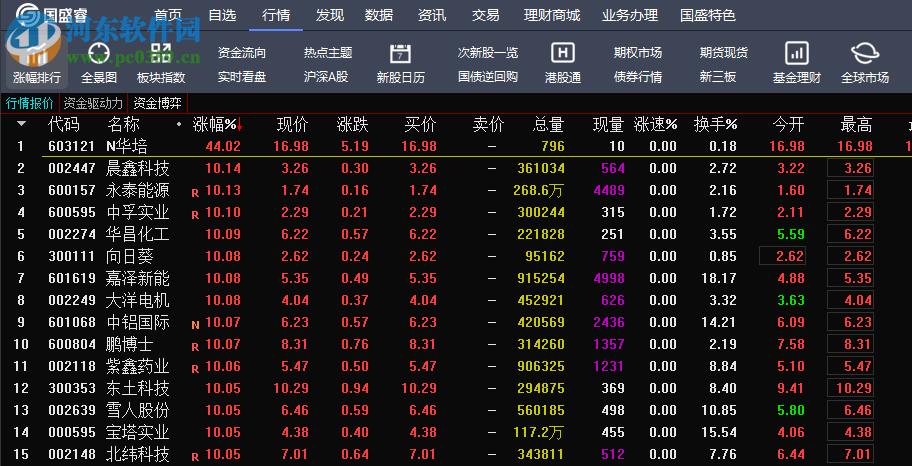Select the 中铝国际 stock name
The height and width of the screenshot is (466, 912).
(138, 322)
